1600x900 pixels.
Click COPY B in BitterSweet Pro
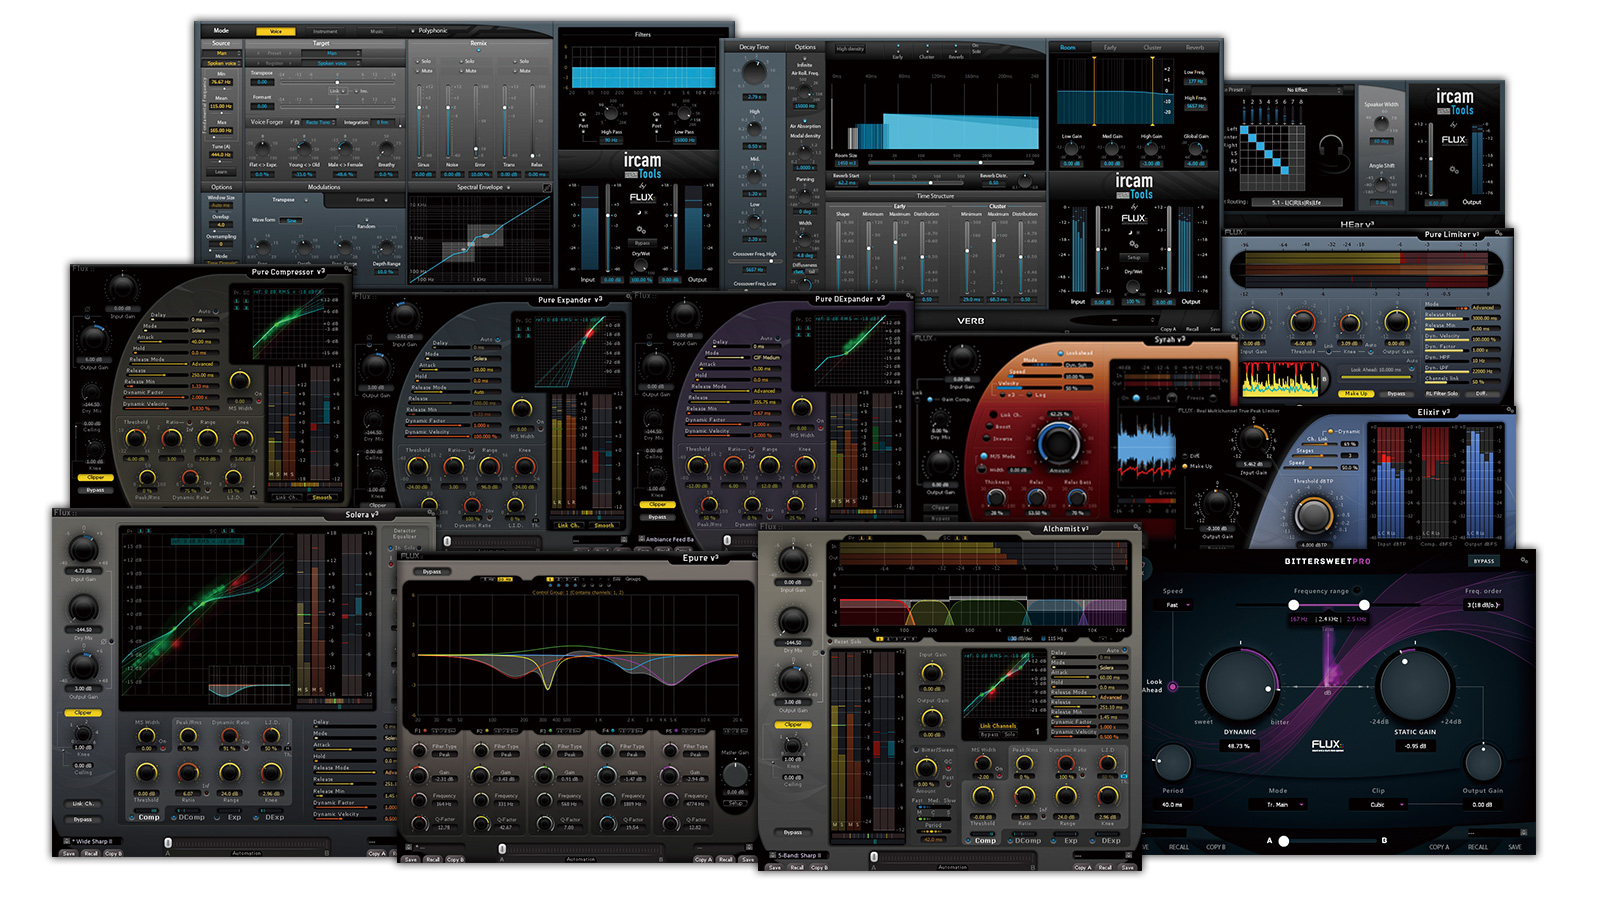[1215, 847]
